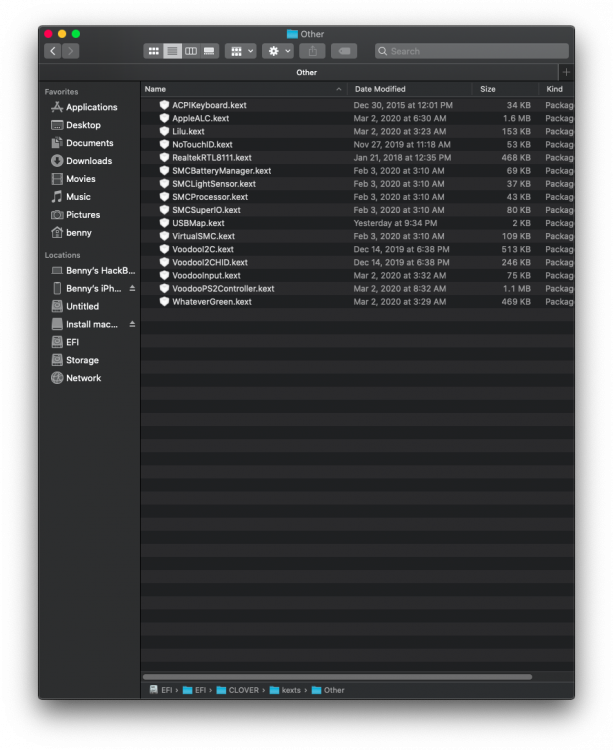Select Lilu.kext file
613x750 pixels.
click(357, 132)
